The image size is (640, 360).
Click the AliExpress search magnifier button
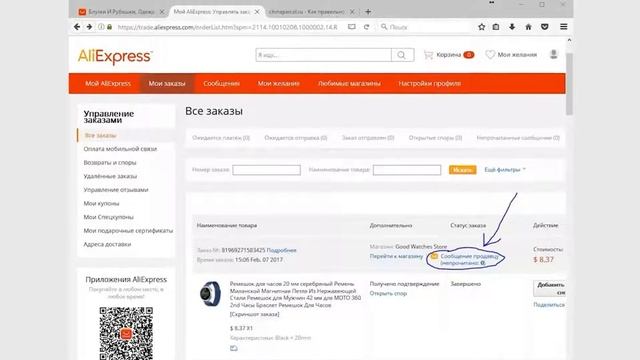[402, 55]
